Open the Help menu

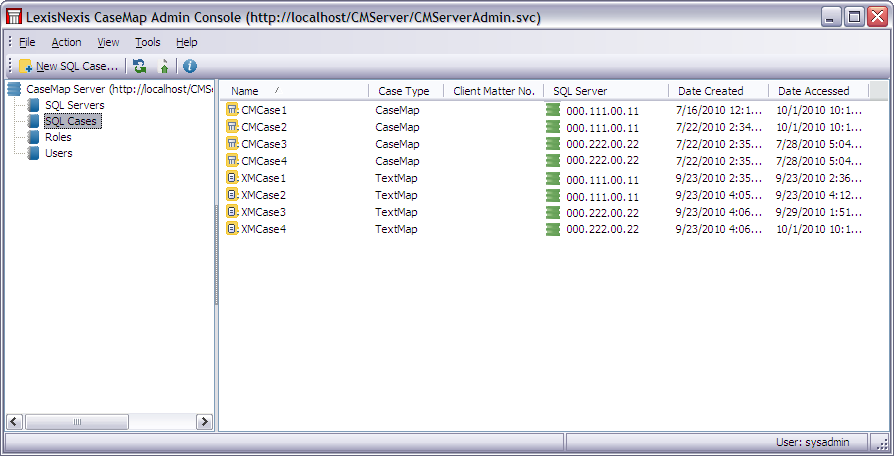(186, 42)
